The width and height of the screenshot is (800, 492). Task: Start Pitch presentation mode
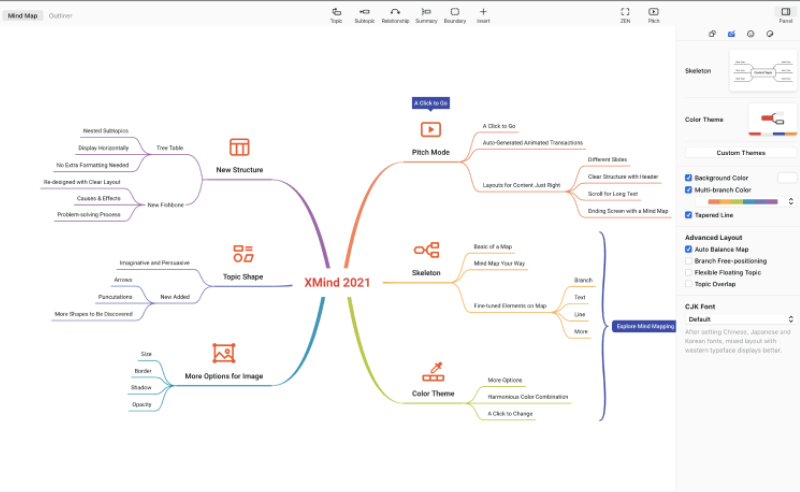pos(654,15)
